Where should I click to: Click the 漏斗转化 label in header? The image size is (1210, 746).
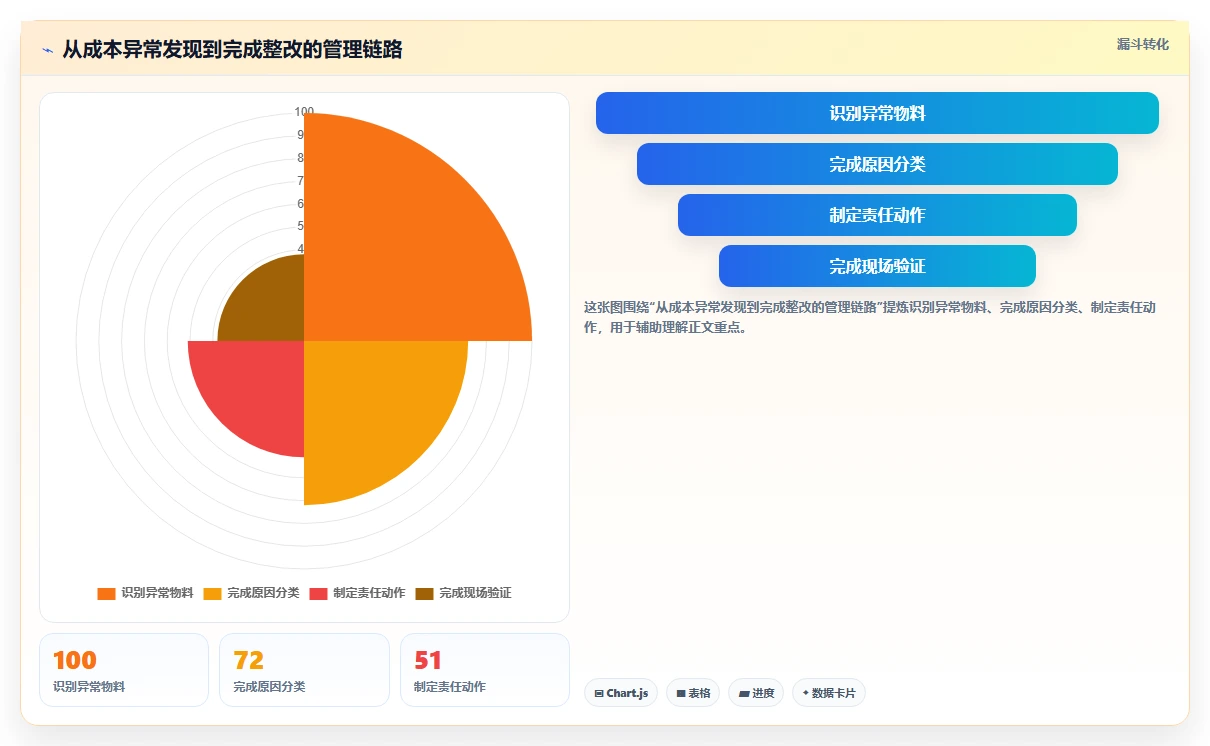[x=1142, y=44]
